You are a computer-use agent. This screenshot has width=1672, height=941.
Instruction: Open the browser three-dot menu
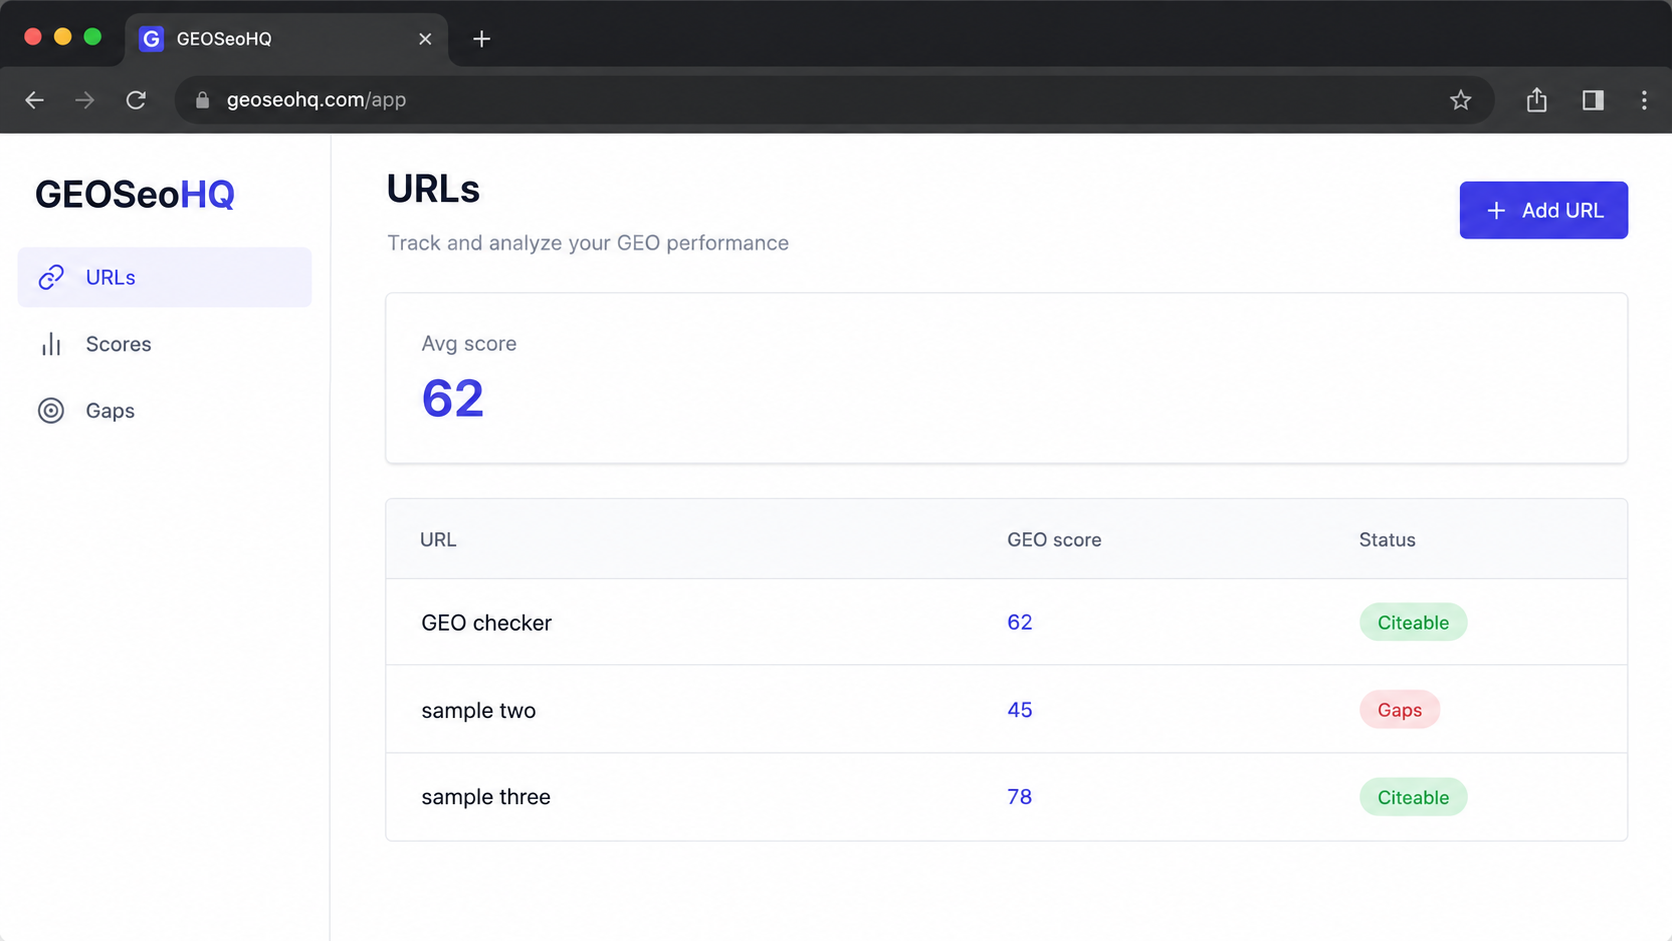1644,100
